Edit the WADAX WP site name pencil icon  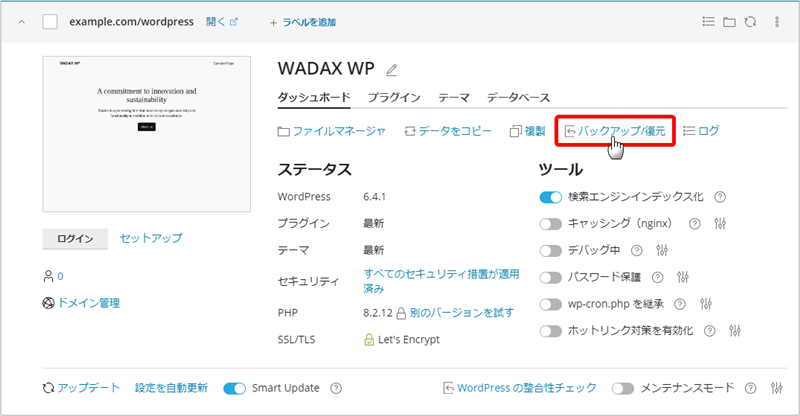(x=391, y=70)
